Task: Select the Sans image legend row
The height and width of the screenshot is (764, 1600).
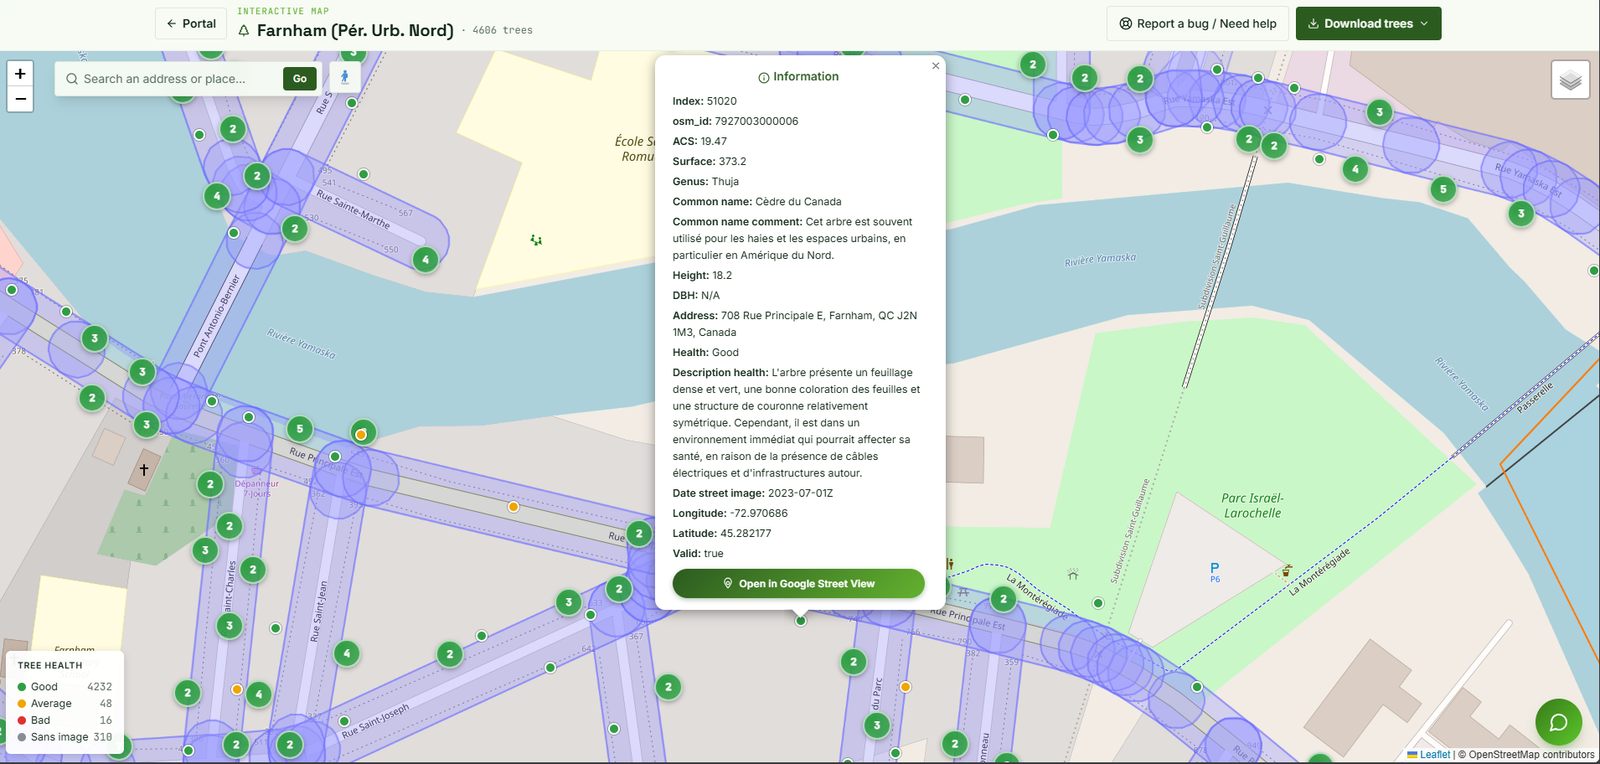Action: click(65, 737)
